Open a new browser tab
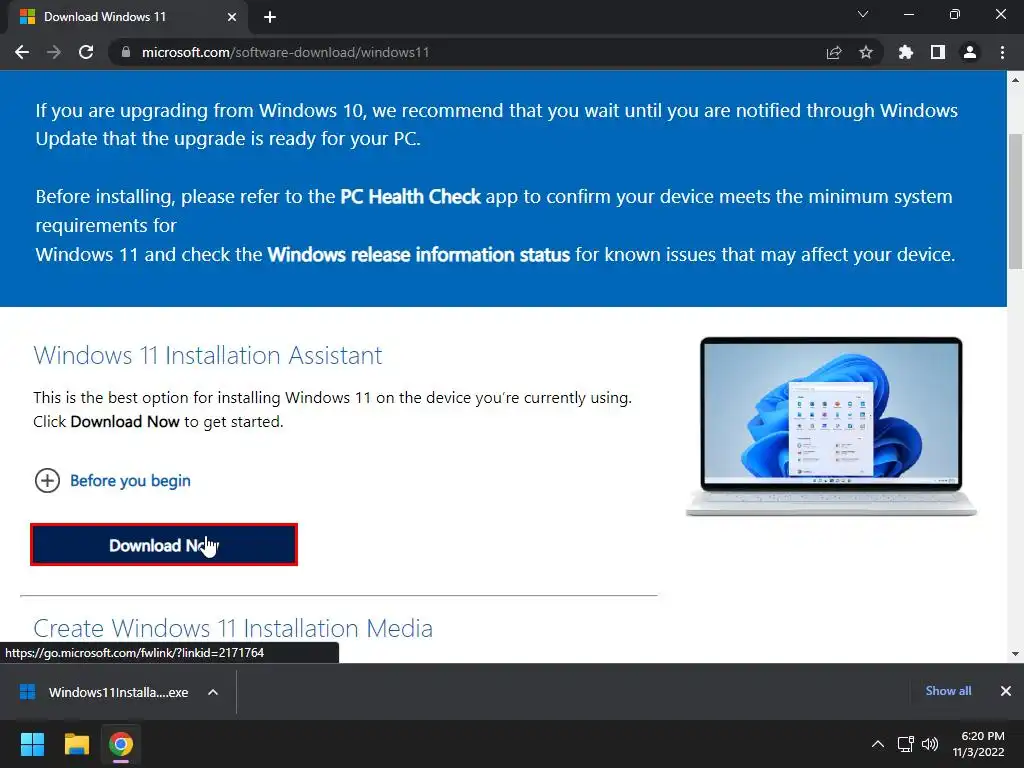 (x=270, y=17)
